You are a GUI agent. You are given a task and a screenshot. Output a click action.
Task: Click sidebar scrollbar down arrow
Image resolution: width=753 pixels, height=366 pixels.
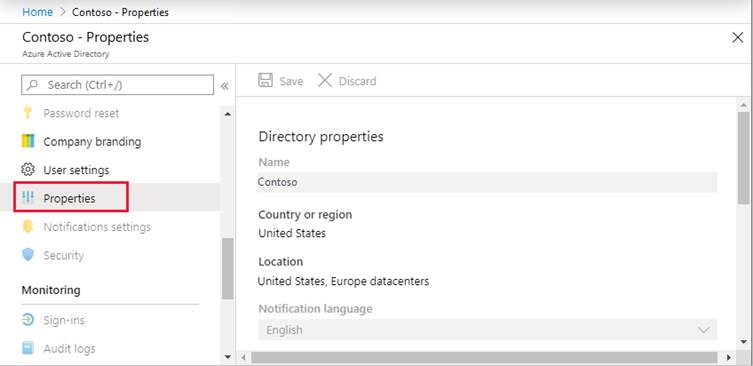[228, 357]
